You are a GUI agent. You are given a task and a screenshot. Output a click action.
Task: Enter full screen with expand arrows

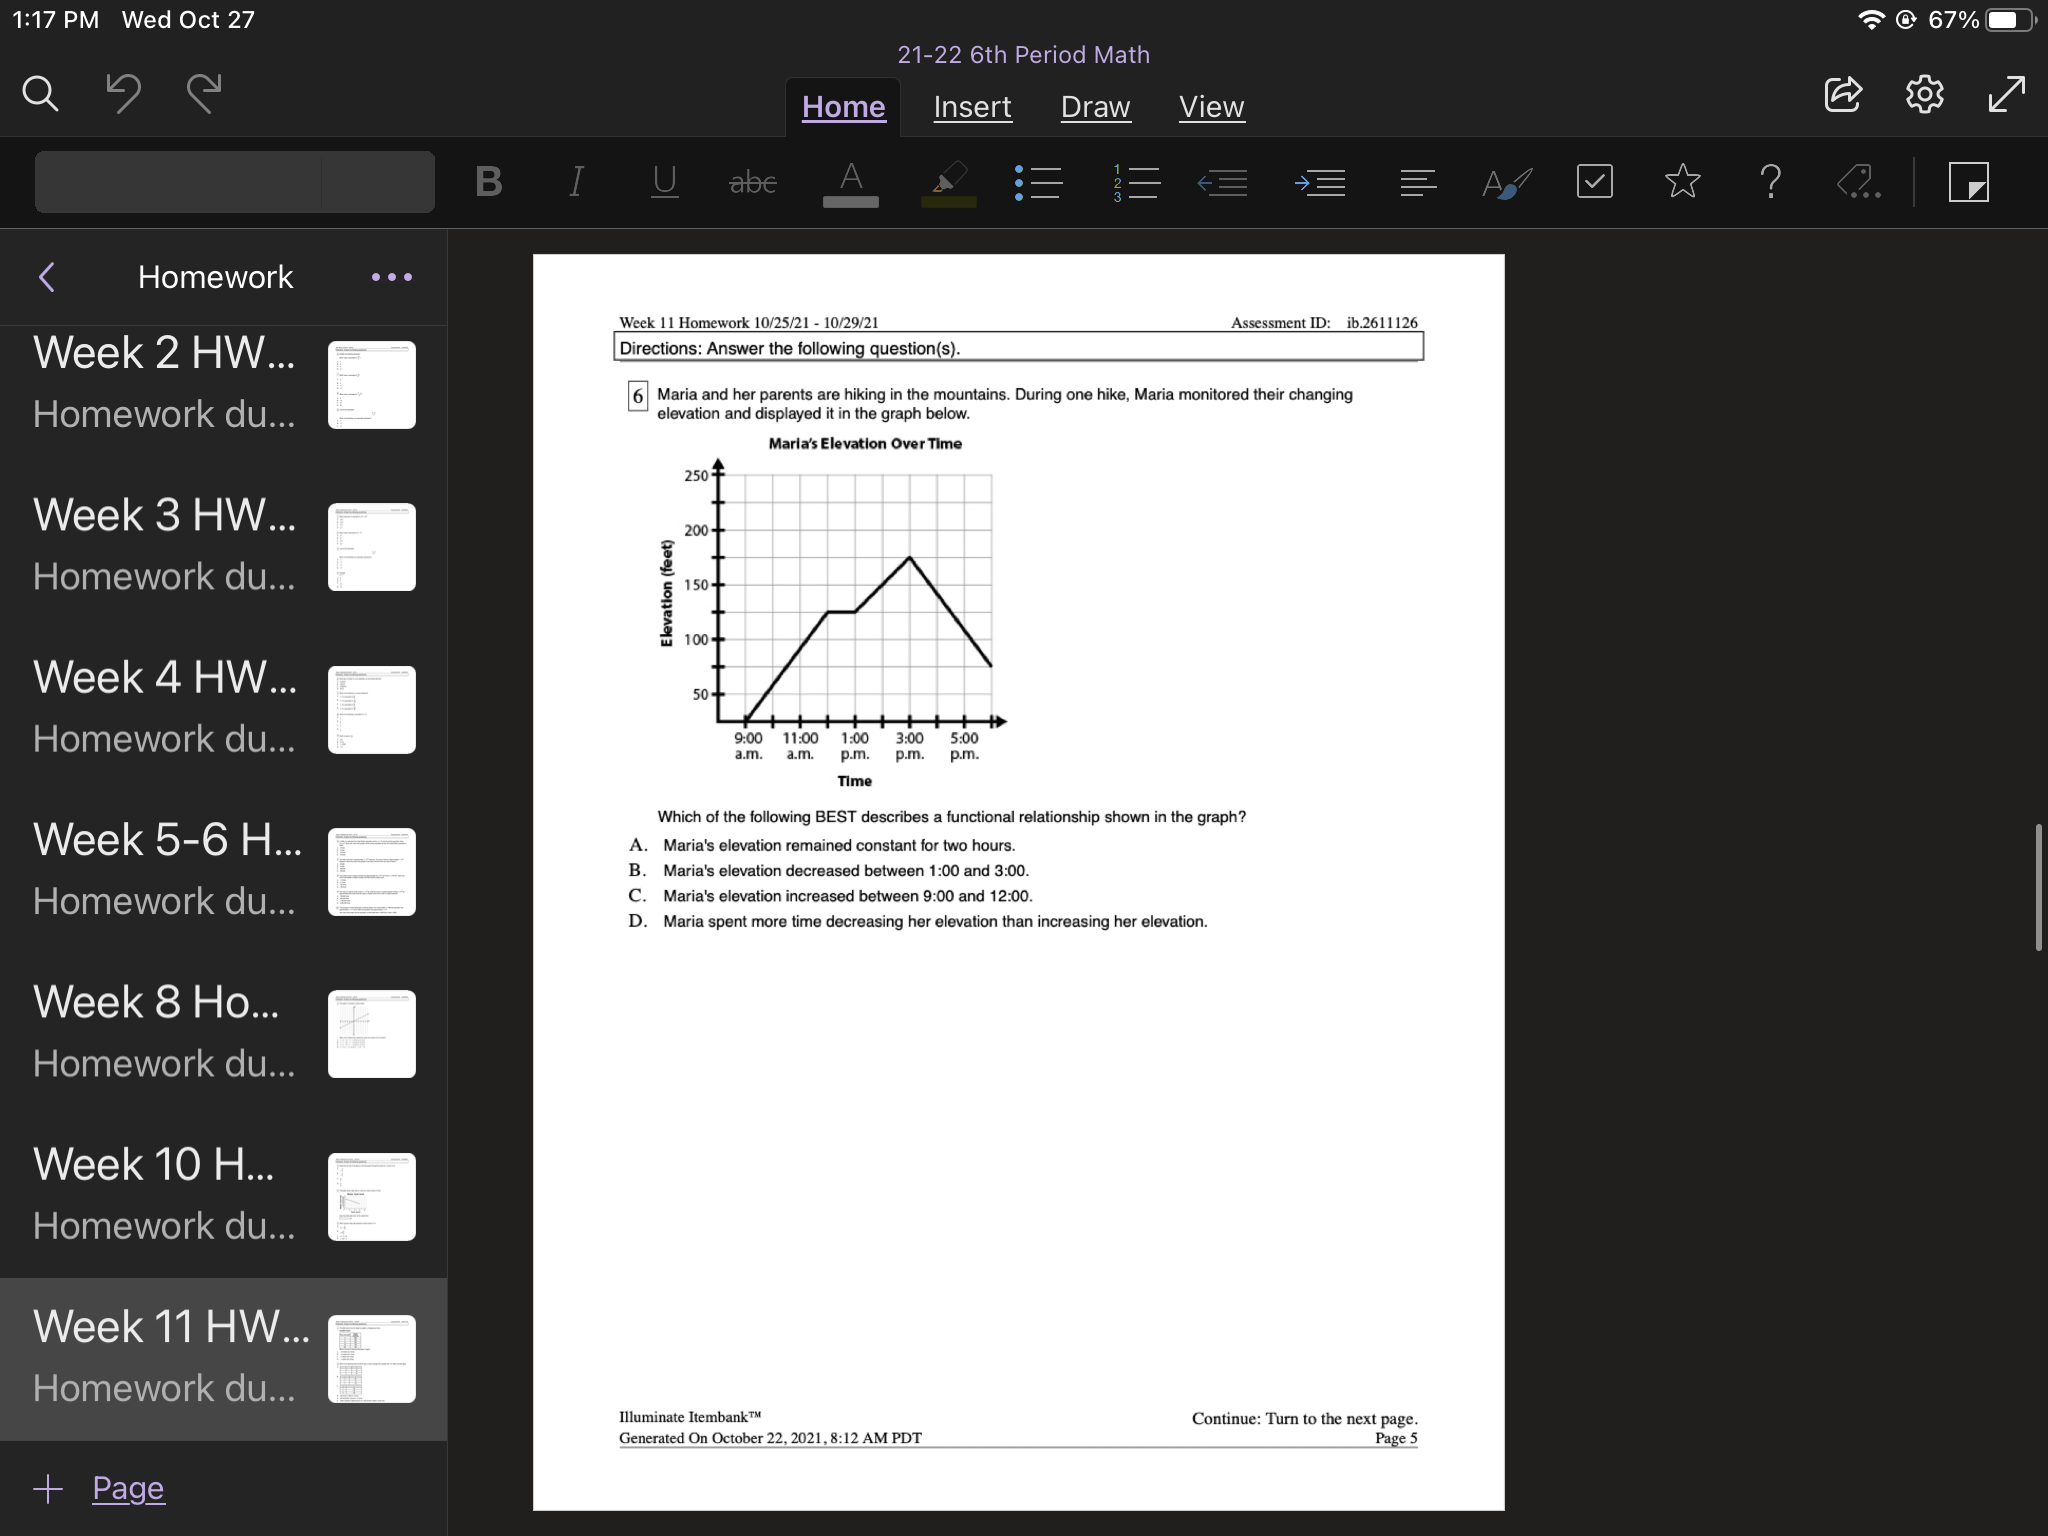[2006, 94]
